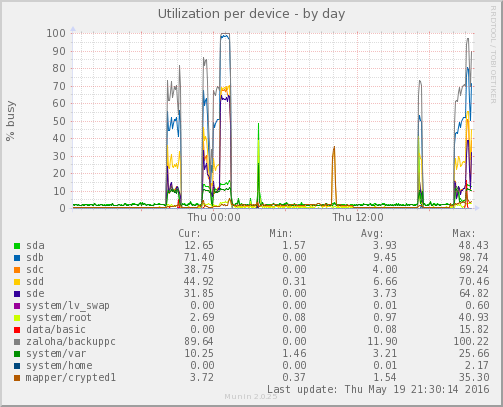
Task: Select the 'system/home' legend label
Action: 59,366
